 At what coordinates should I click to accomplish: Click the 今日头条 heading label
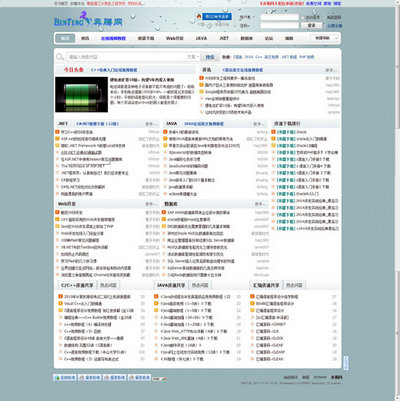[x=74, y=70]
